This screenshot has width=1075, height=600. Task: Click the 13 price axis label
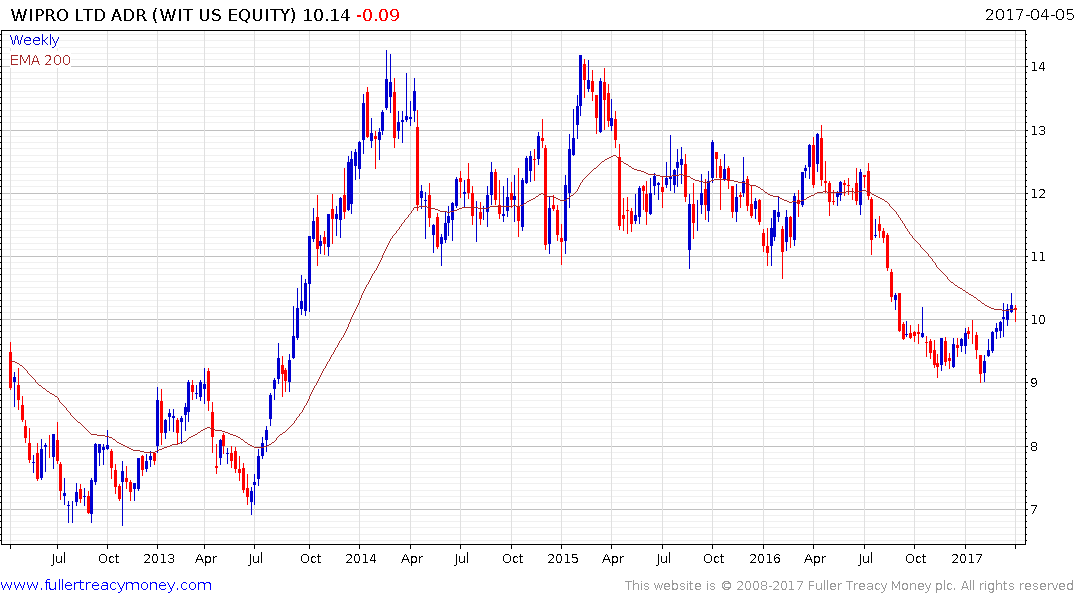click(x=1037, y=130)
